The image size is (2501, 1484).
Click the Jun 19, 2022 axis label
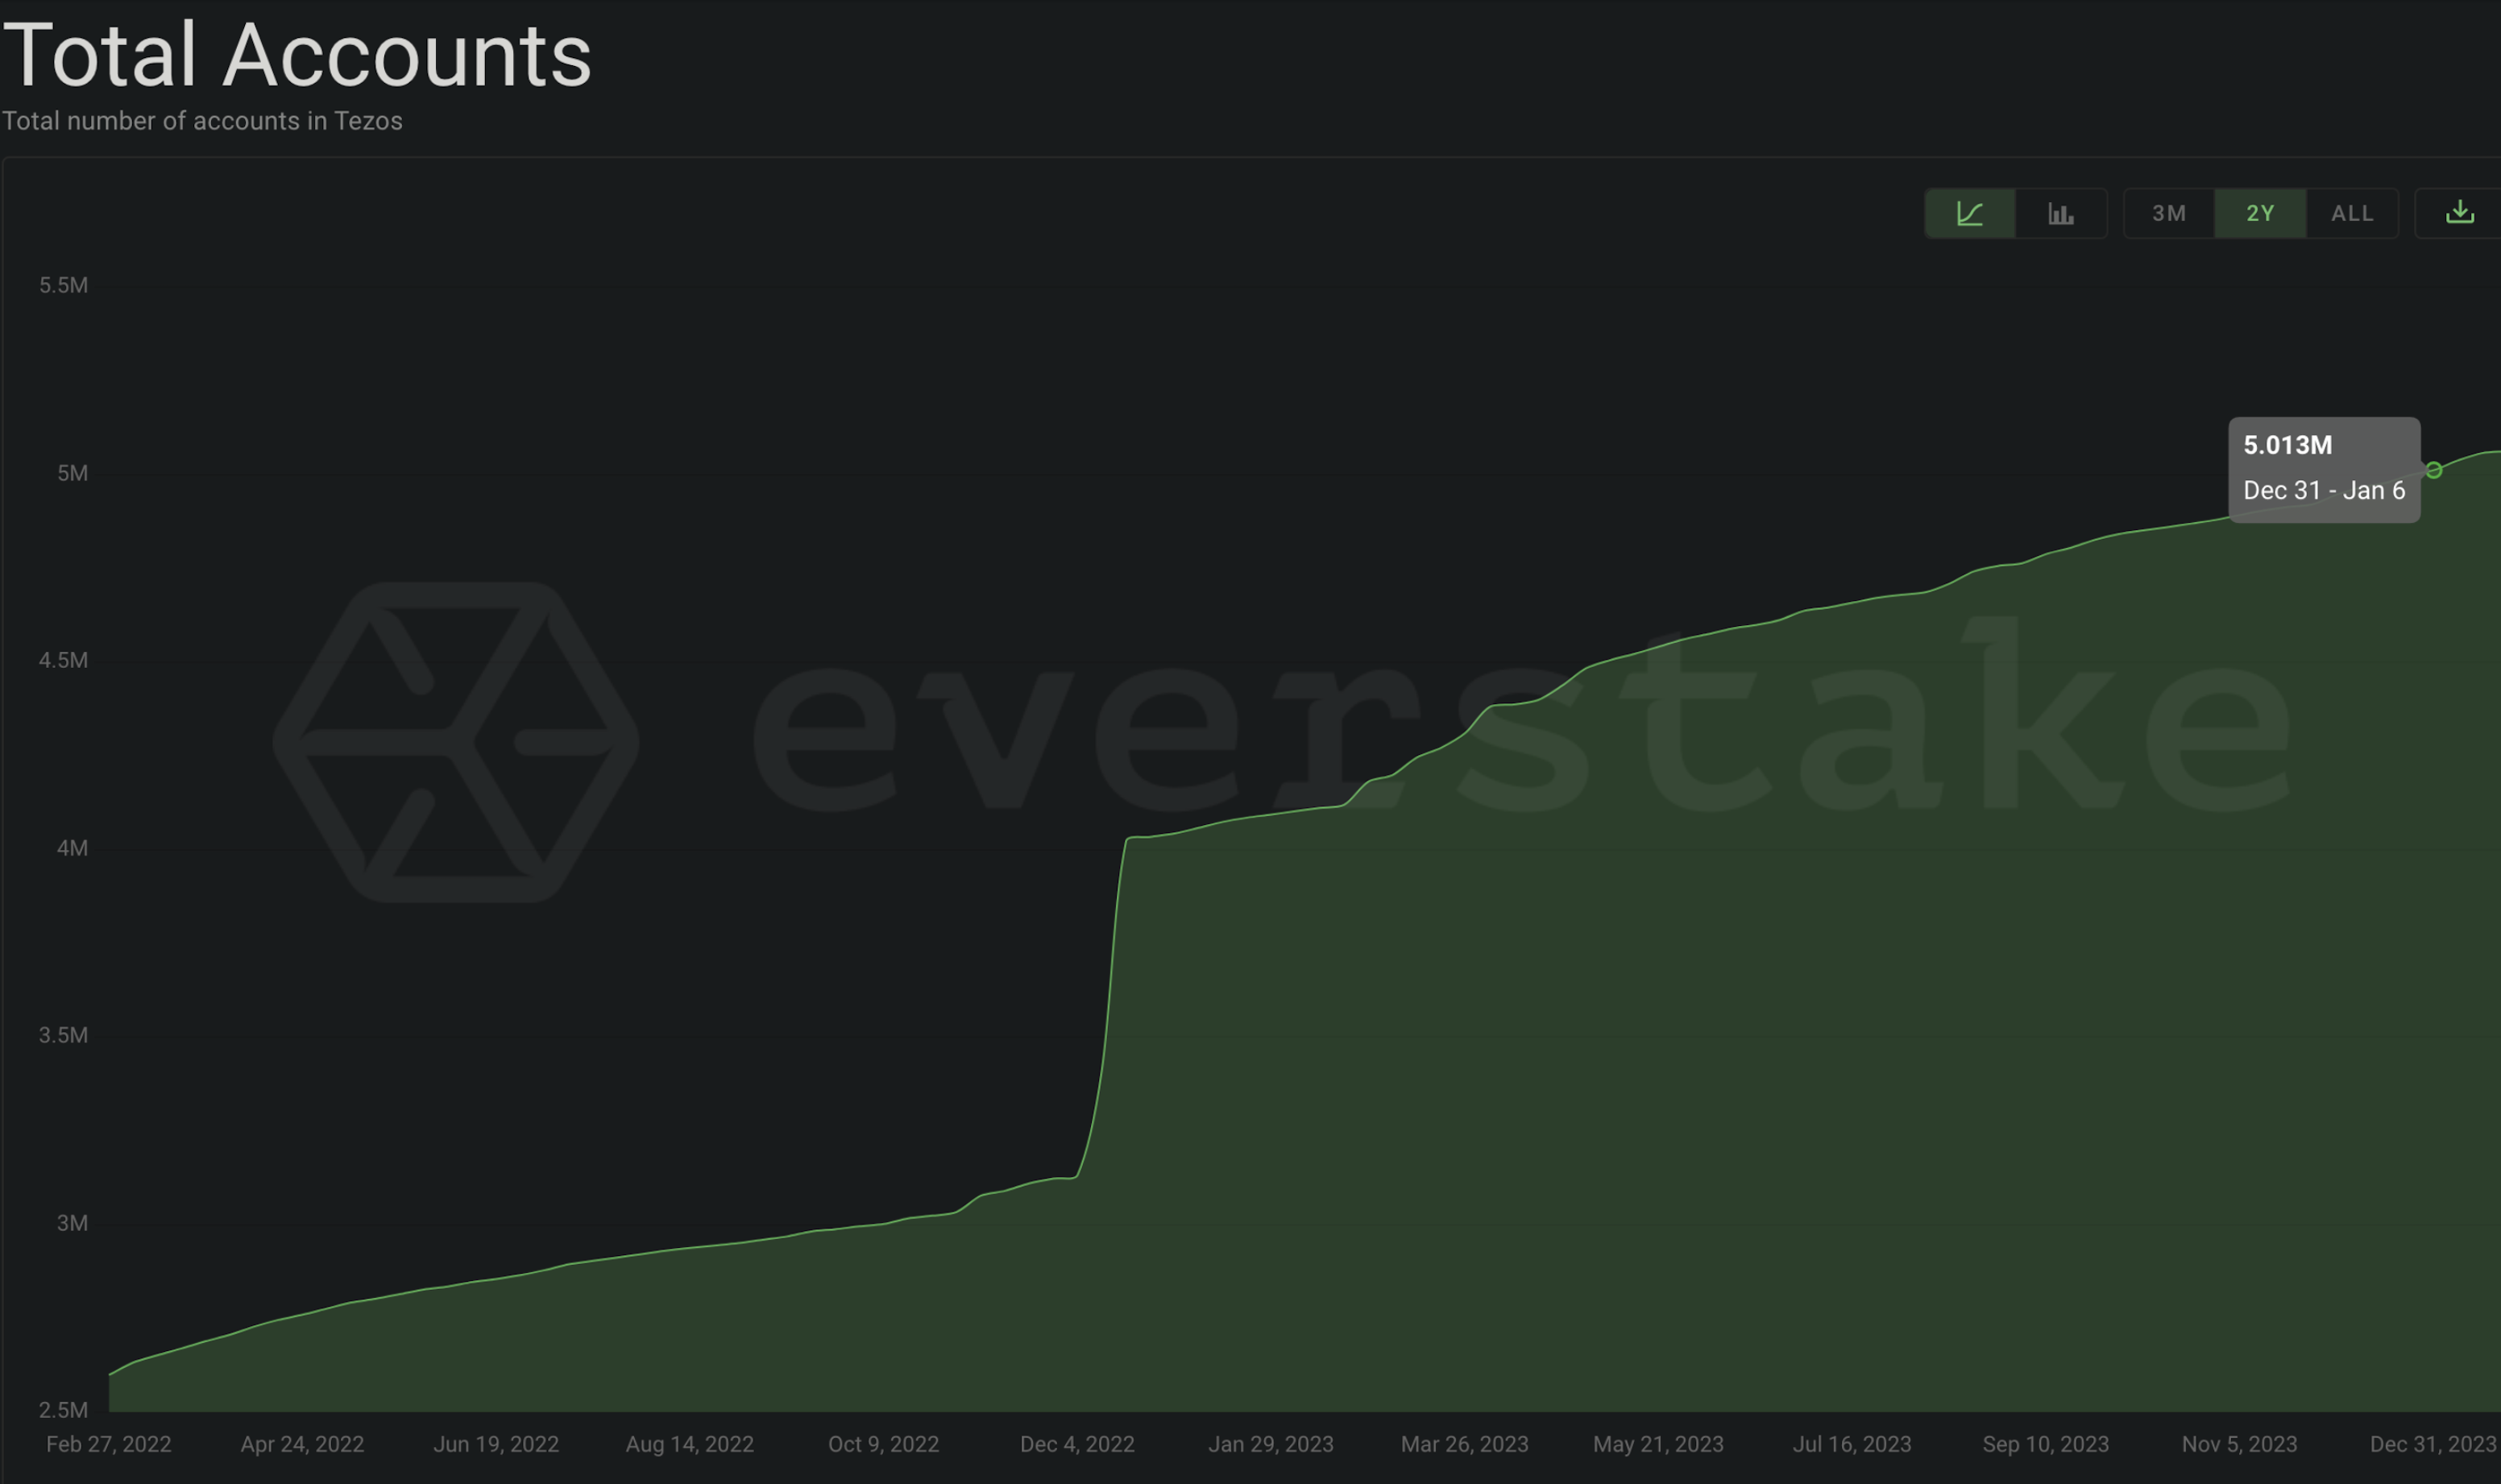pos(496,1444)
